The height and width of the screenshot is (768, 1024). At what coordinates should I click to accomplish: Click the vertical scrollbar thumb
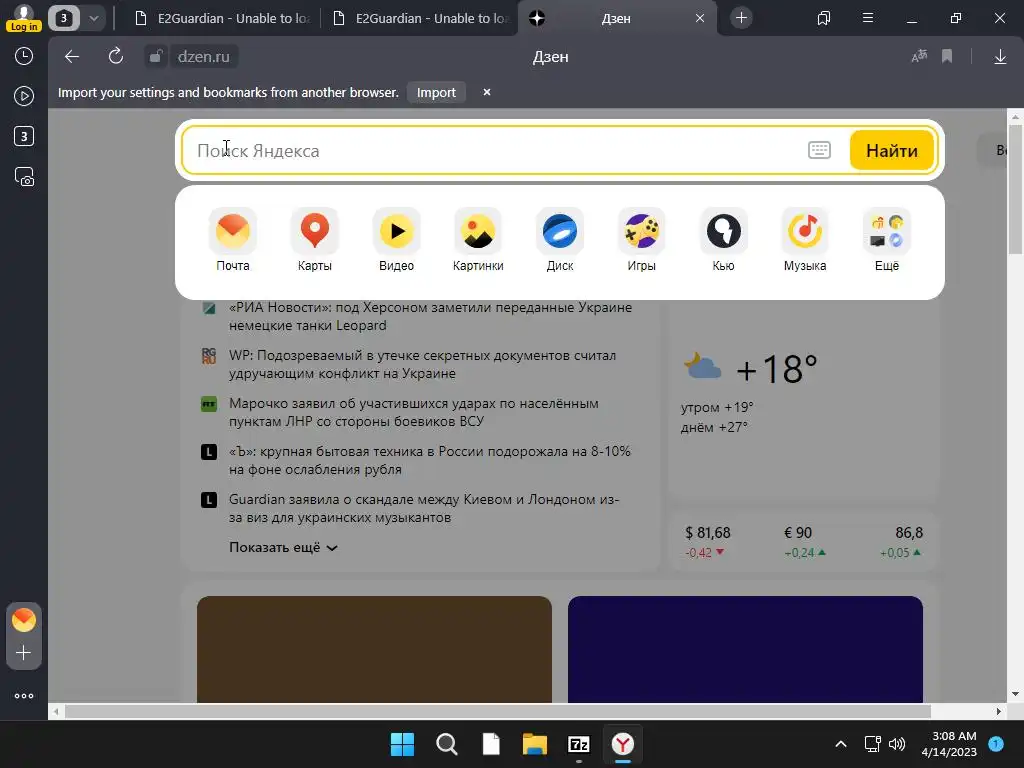(x=1015, y=189)
